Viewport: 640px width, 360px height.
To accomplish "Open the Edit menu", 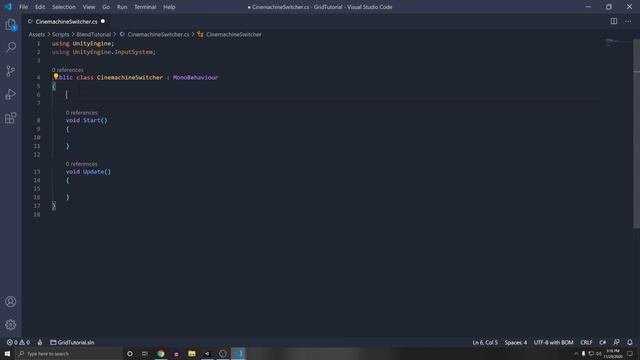I will click(x=40, y=7).
